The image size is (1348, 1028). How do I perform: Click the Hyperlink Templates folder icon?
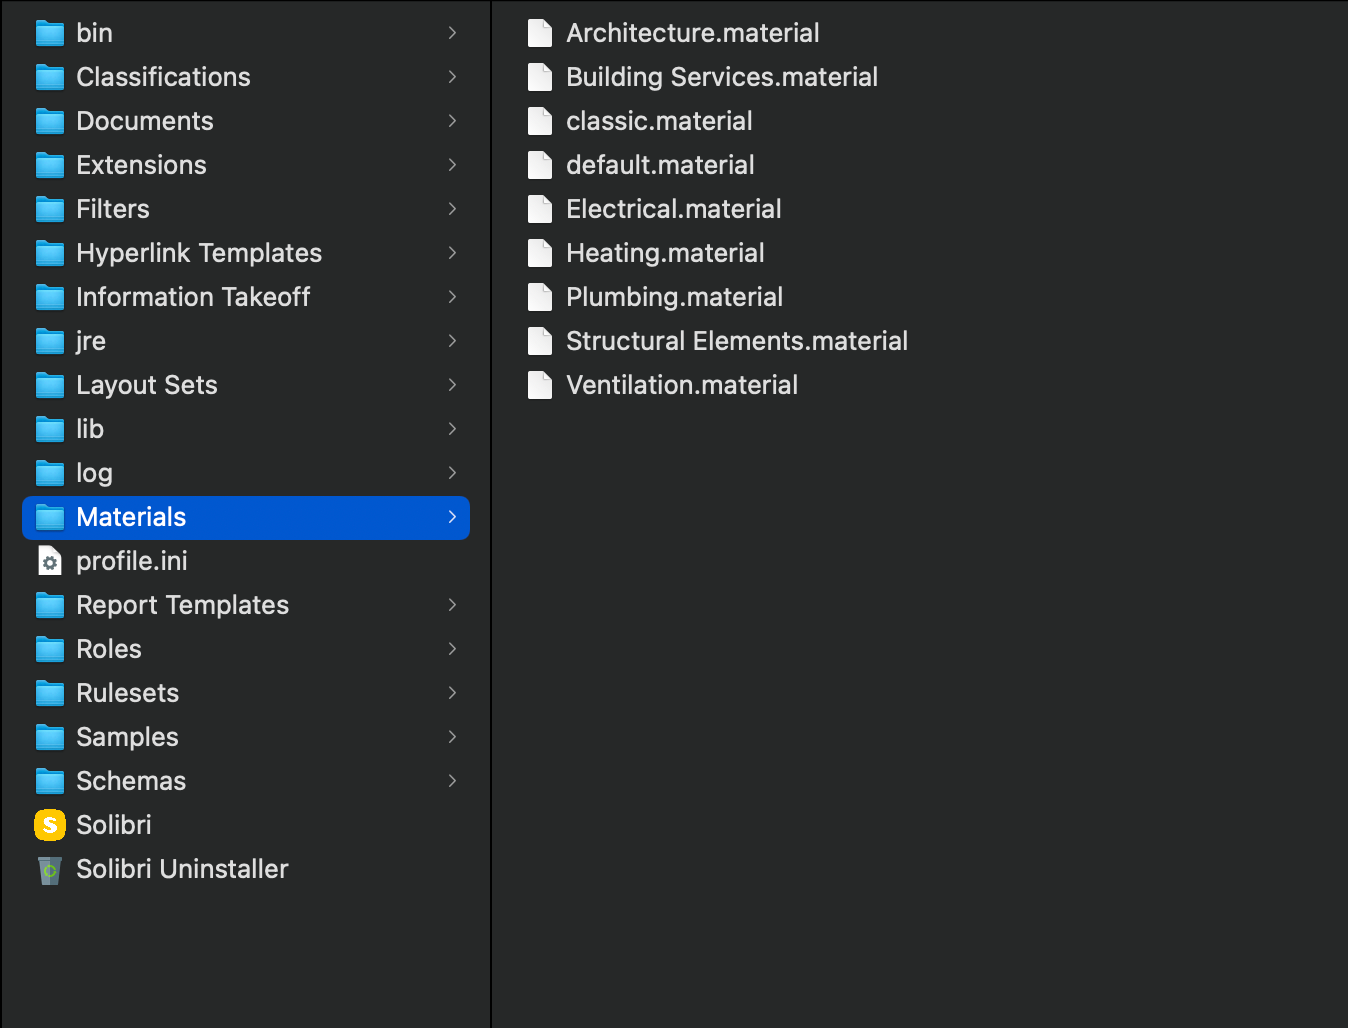[50, 254]
